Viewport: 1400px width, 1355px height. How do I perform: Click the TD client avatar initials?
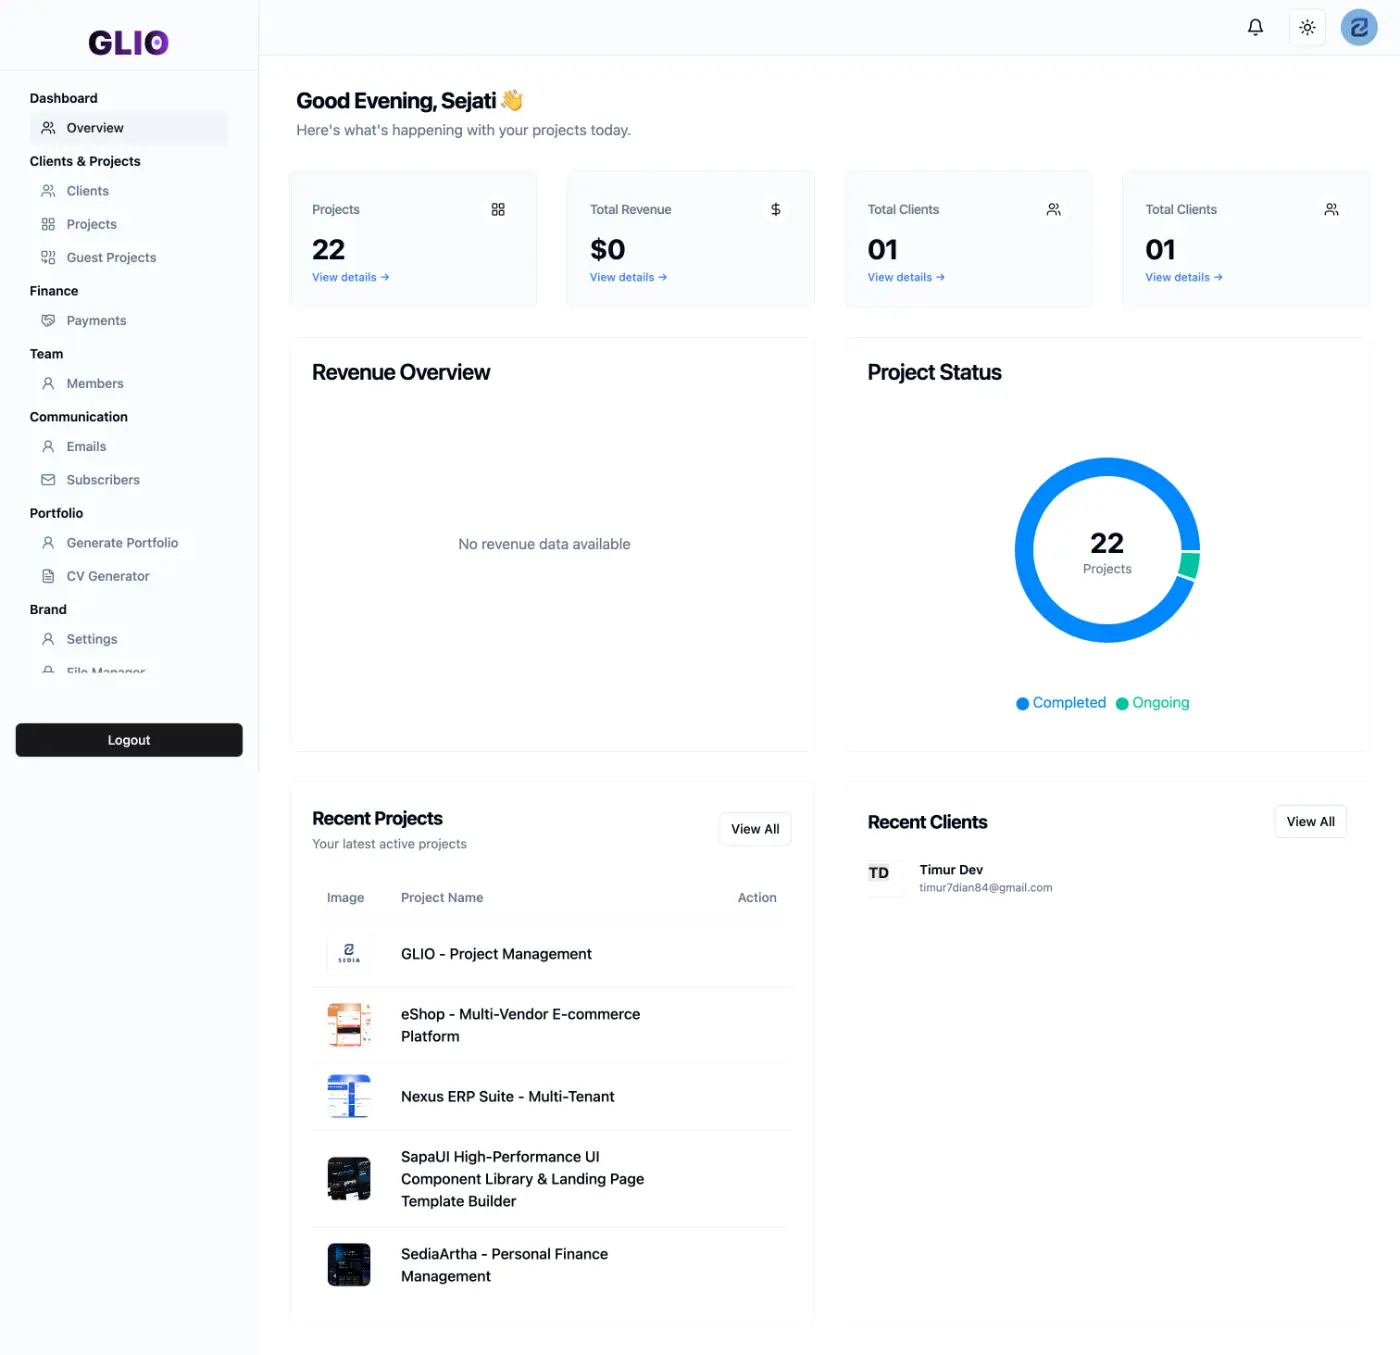tap(879, 873)
